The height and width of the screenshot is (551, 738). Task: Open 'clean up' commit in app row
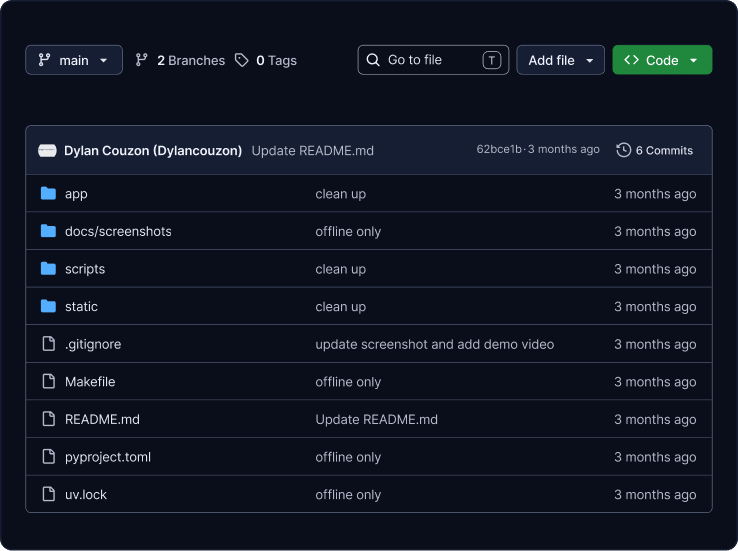point(340,194)
